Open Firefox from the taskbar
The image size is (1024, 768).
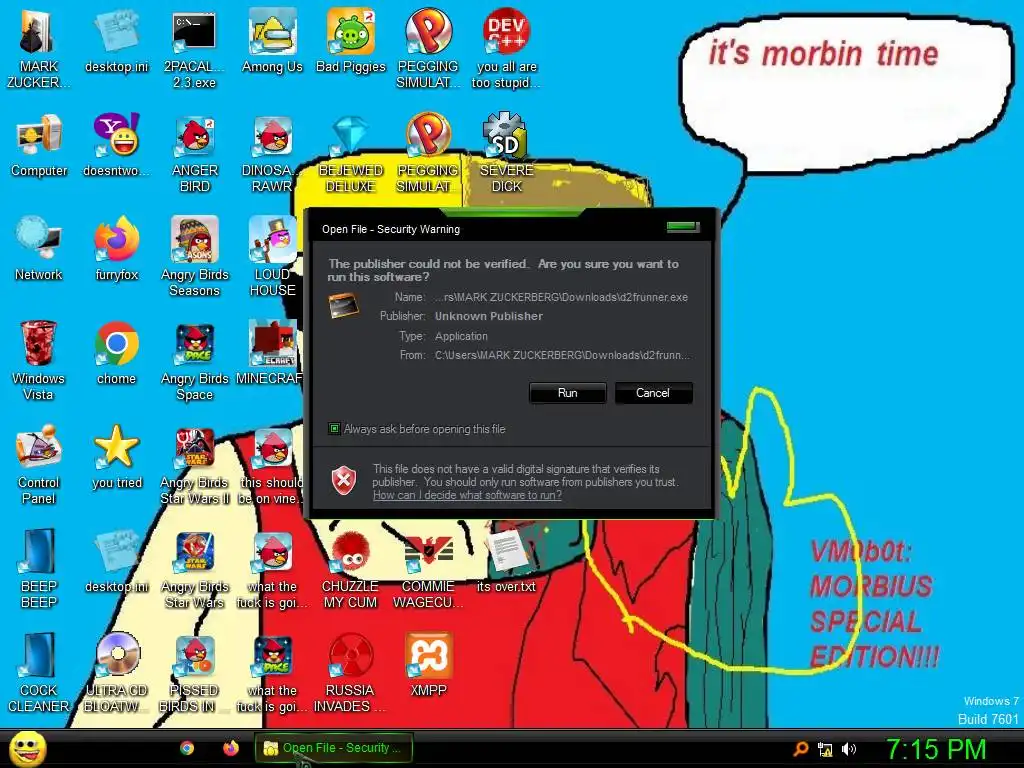coord(231,748)
